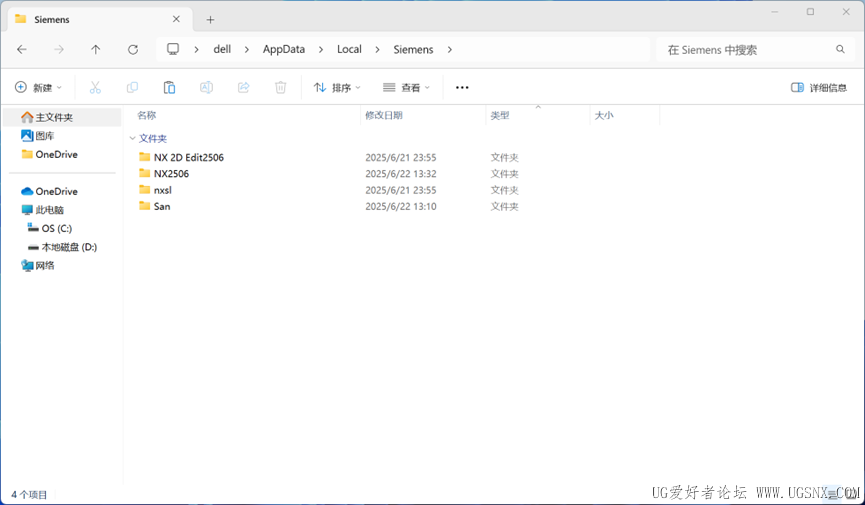Click the nxsl folder icon

pyautogui.click(x=145, y=189)
